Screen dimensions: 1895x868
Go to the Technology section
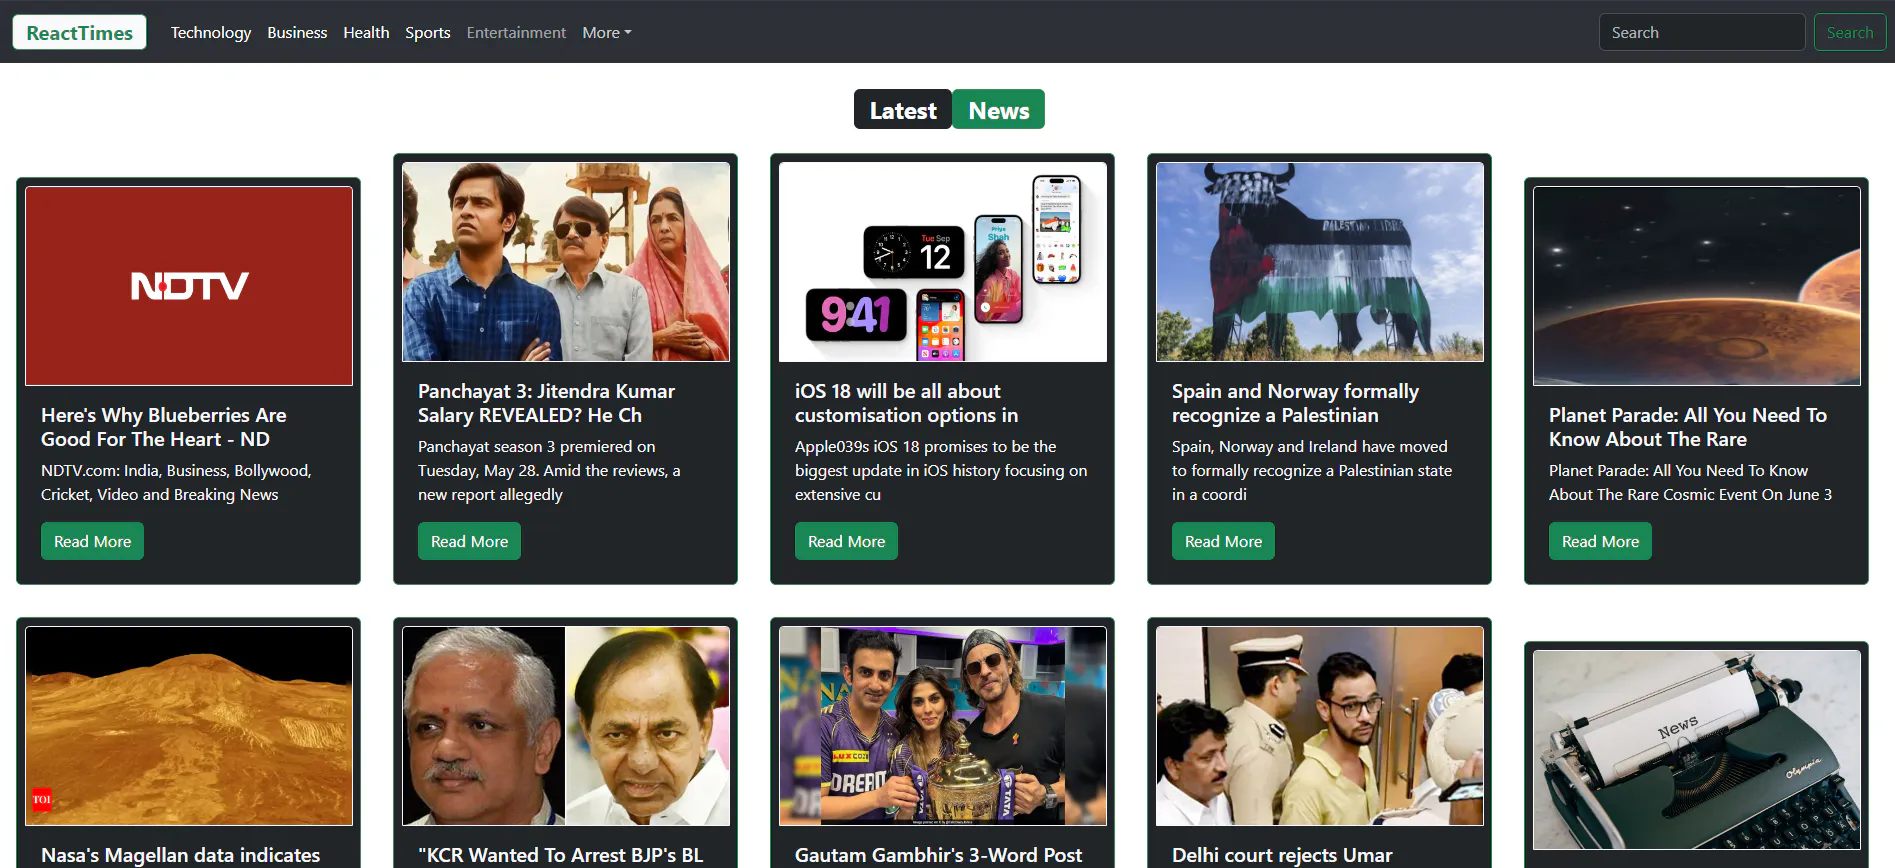pyautogui.click(x=211, y=32)
